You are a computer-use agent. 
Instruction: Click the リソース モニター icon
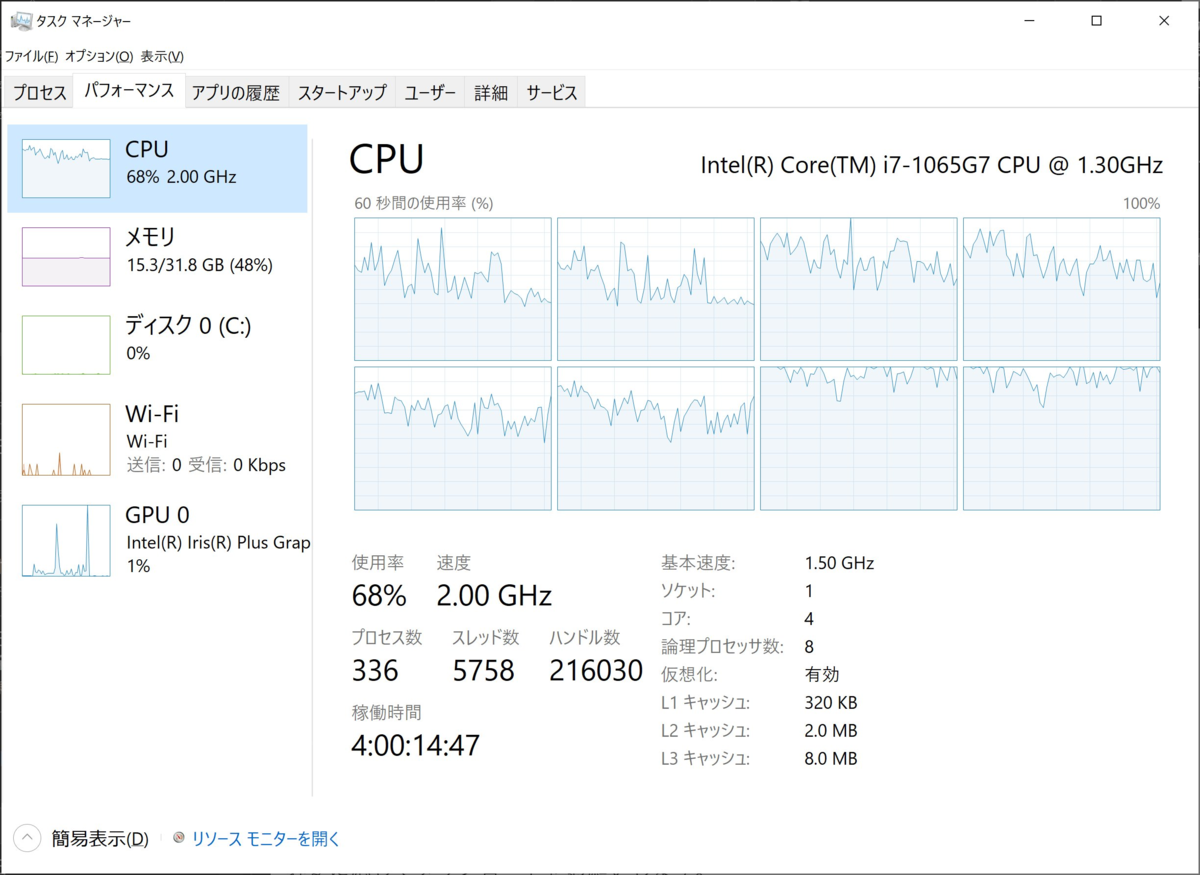[179, 838]
